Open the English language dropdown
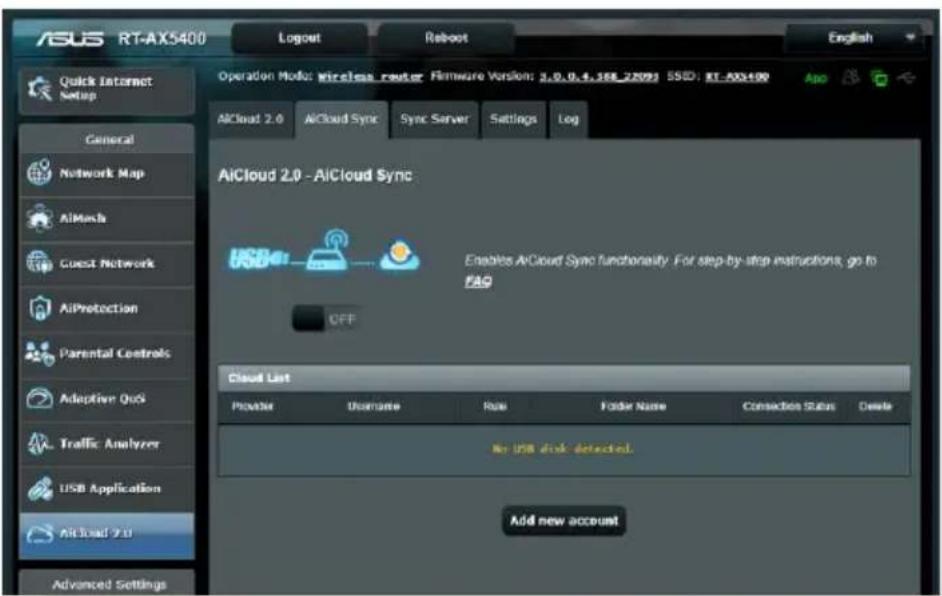 [856, 38]
